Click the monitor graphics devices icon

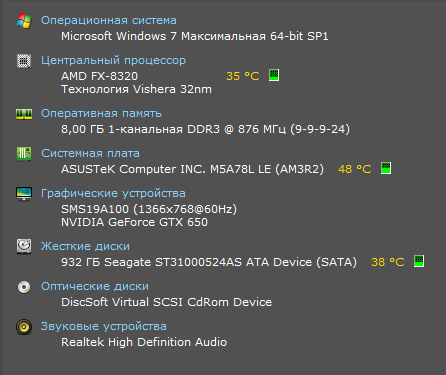(x=24, y=194)
